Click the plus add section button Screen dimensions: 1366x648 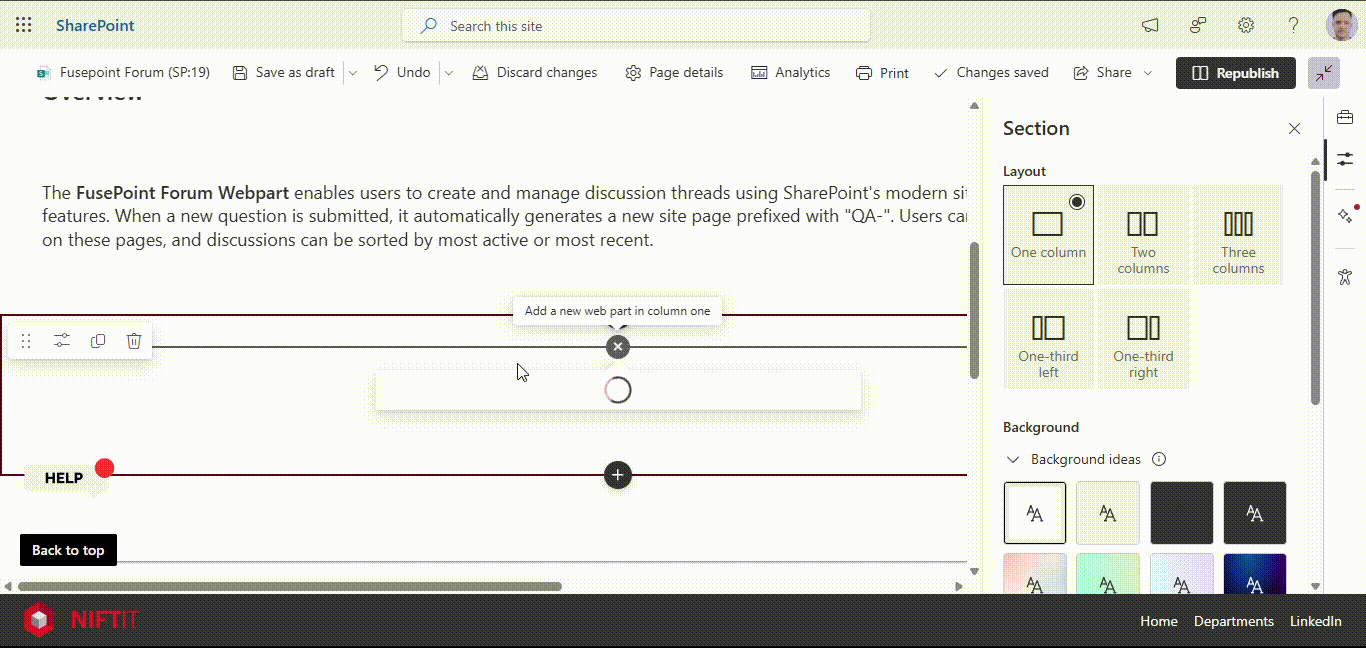click(x=618, y=475)
